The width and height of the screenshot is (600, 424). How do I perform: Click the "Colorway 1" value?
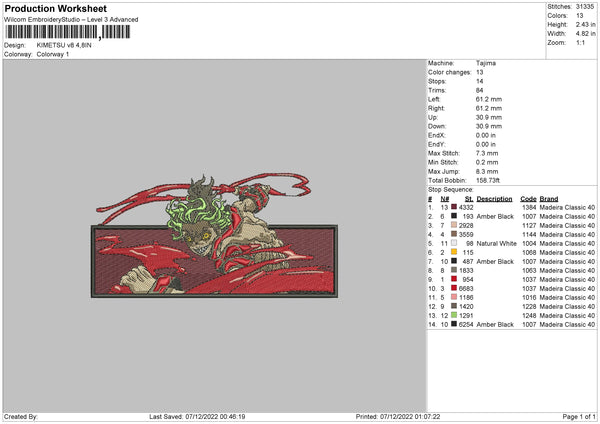[x=53, y=54]
